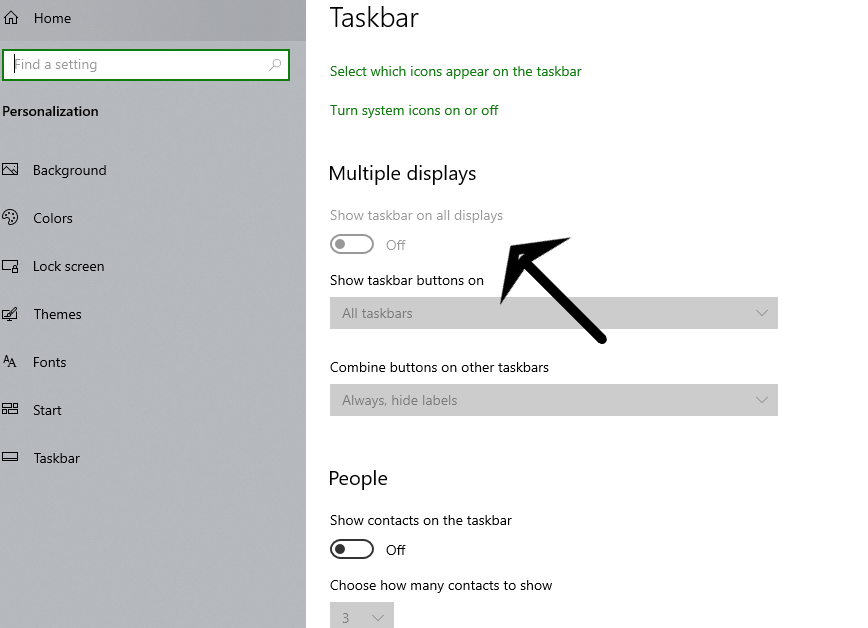Click the Taskbar page title
Viewport: 868px width, 628px height.
pos(374,17)
